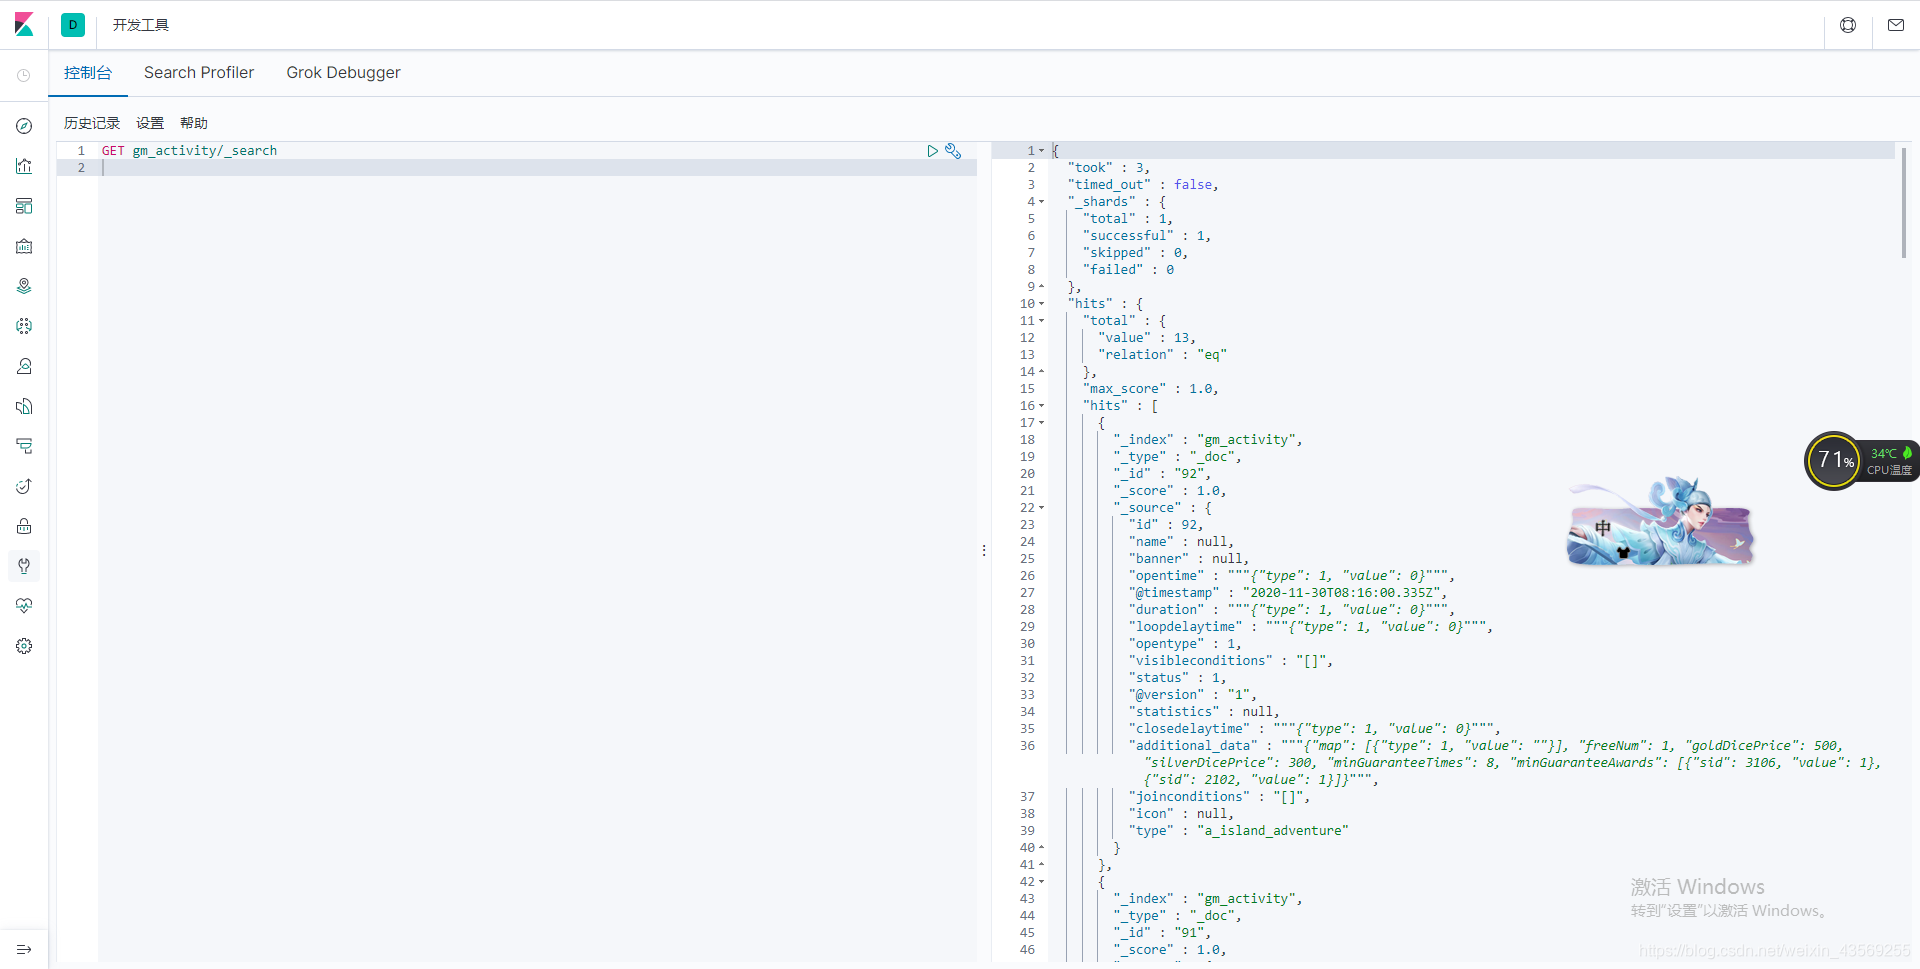The width and height of the screenshot is (1920, 969).
Task: Open the help icon in the top bar
Action: [x=1847, y=24]
